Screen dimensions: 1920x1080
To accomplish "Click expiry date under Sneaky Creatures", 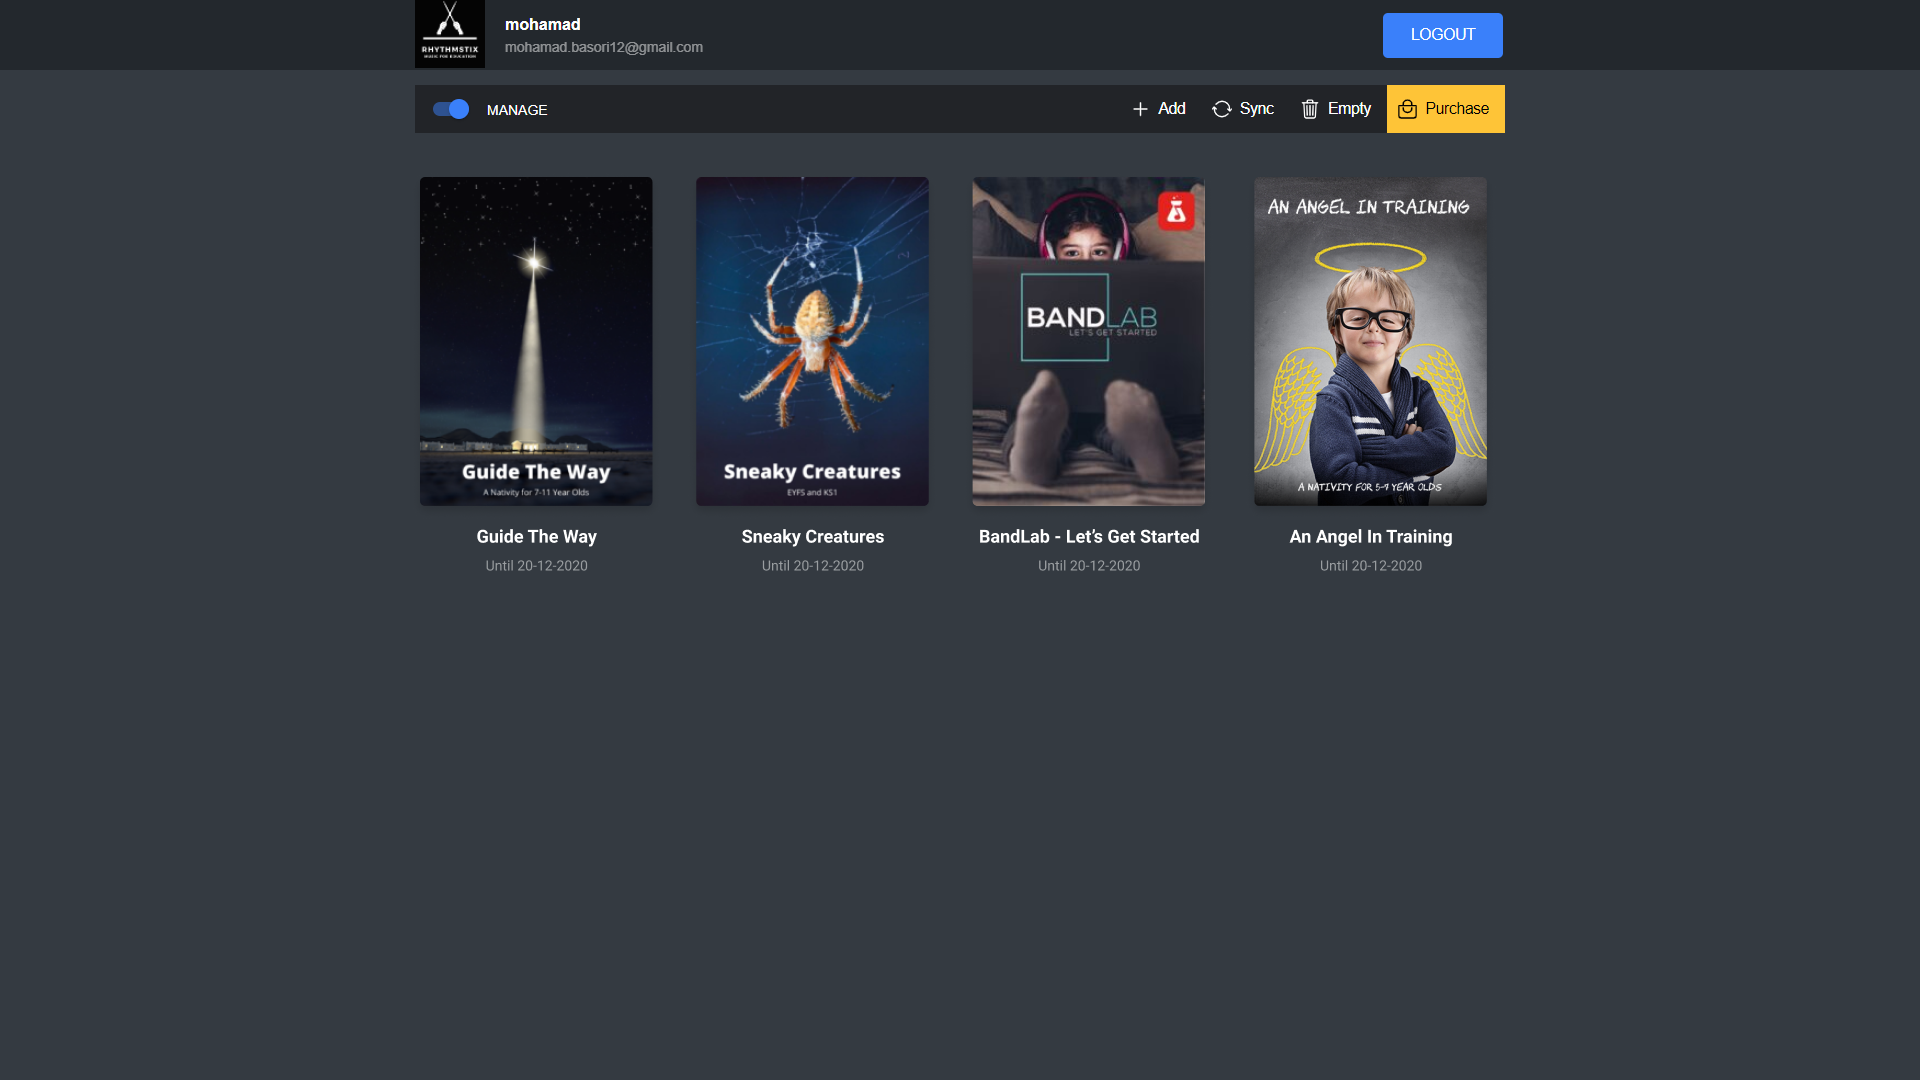I will point(812,566).
